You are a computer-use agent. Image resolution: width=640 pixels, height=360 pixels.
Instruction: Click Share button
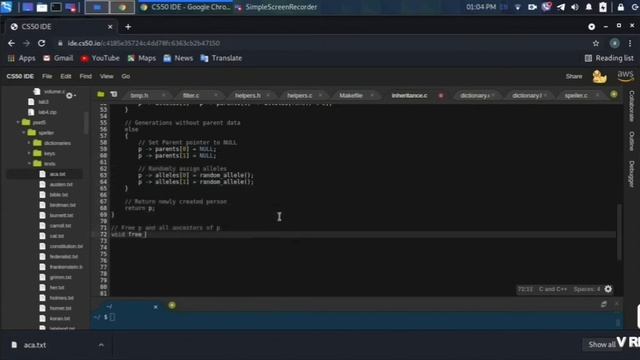pos(574,76)
